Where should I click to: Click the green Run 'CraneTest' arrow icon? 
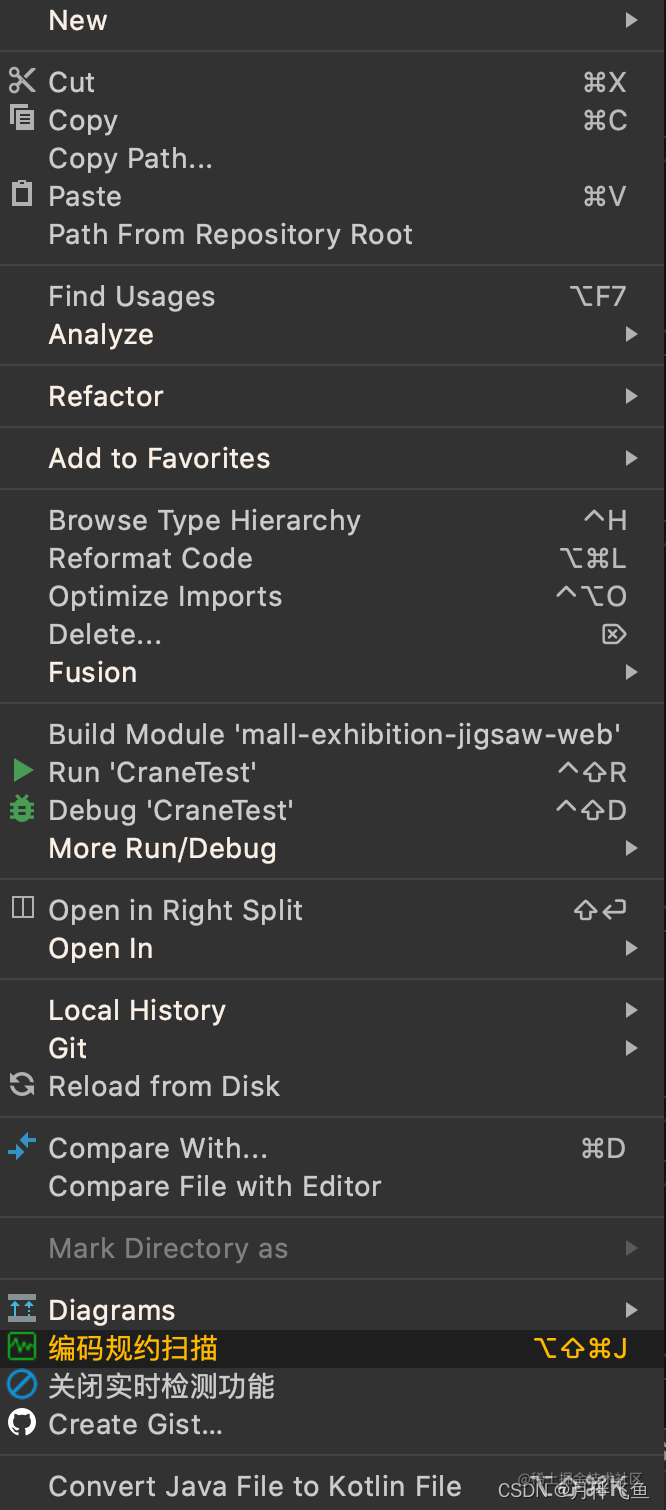click(22, 771)
